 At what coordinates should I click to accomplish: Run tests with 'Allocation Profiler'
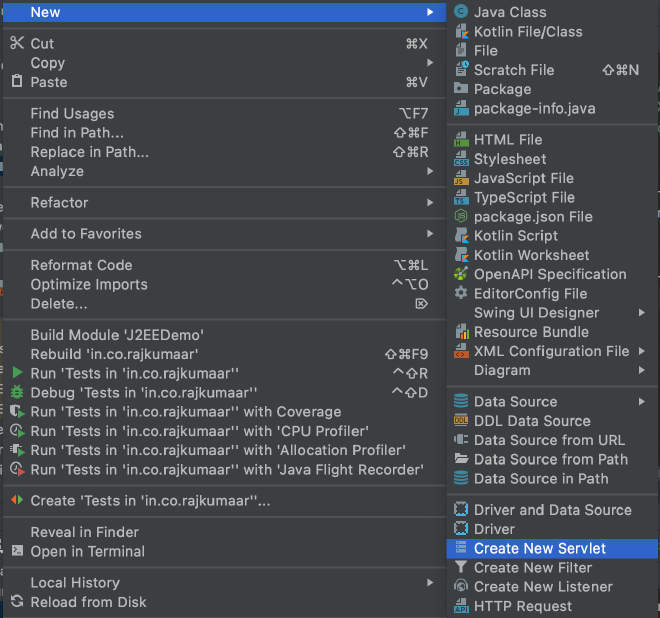coord(224,450)
